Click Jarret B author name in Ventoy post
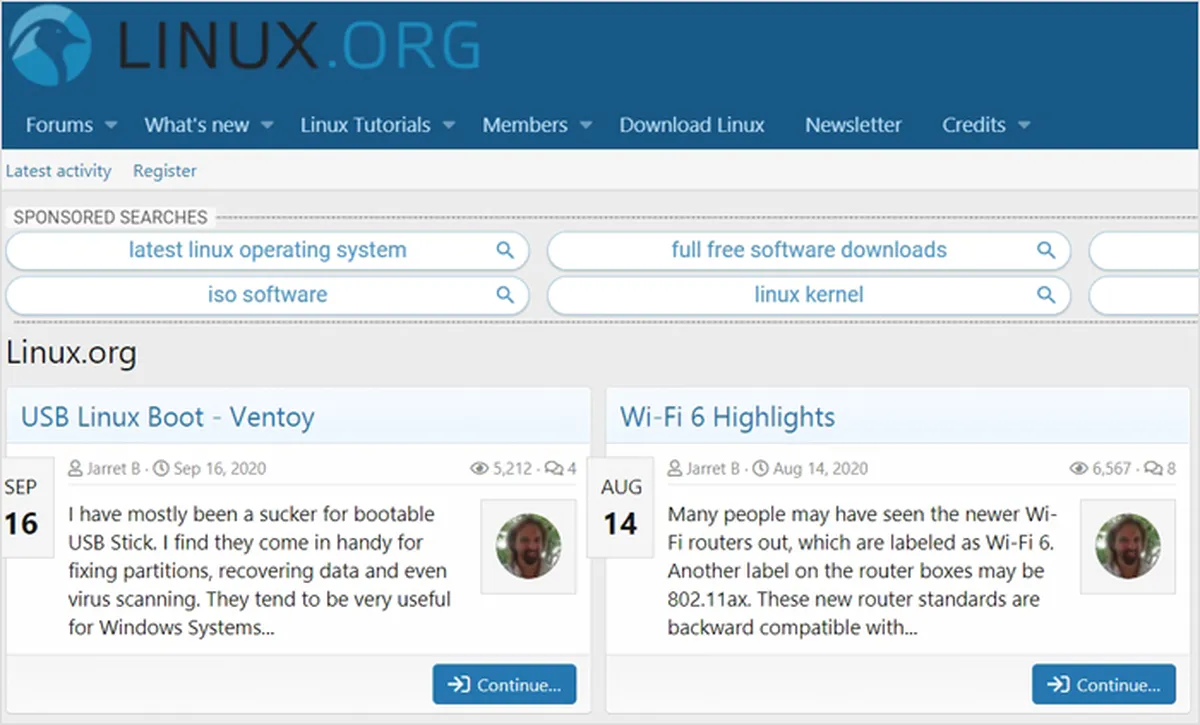 click(x=114, y=468)
